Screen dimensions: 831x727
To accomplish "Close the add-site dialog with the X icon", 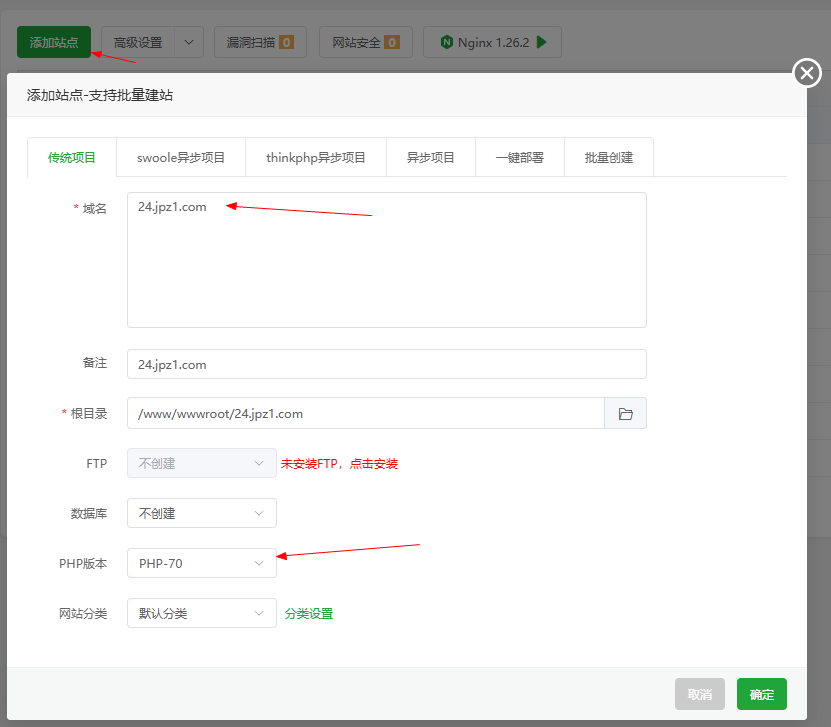I will 807,73.
